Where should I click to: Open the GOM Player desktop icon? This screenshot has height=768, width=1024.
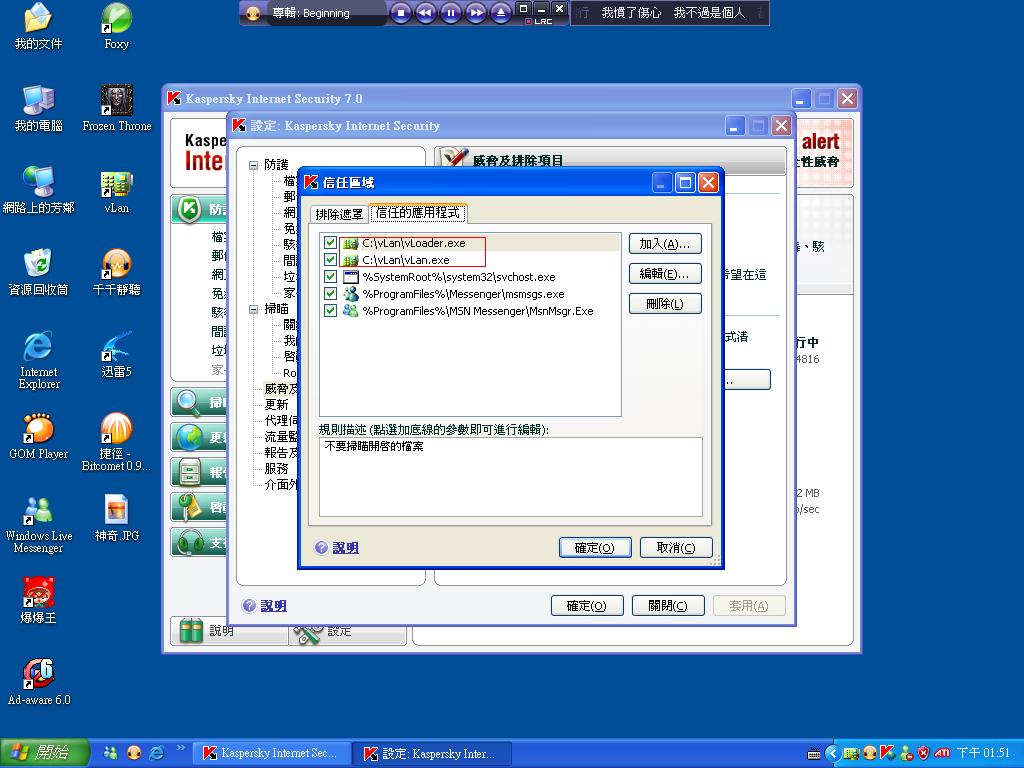38,429
